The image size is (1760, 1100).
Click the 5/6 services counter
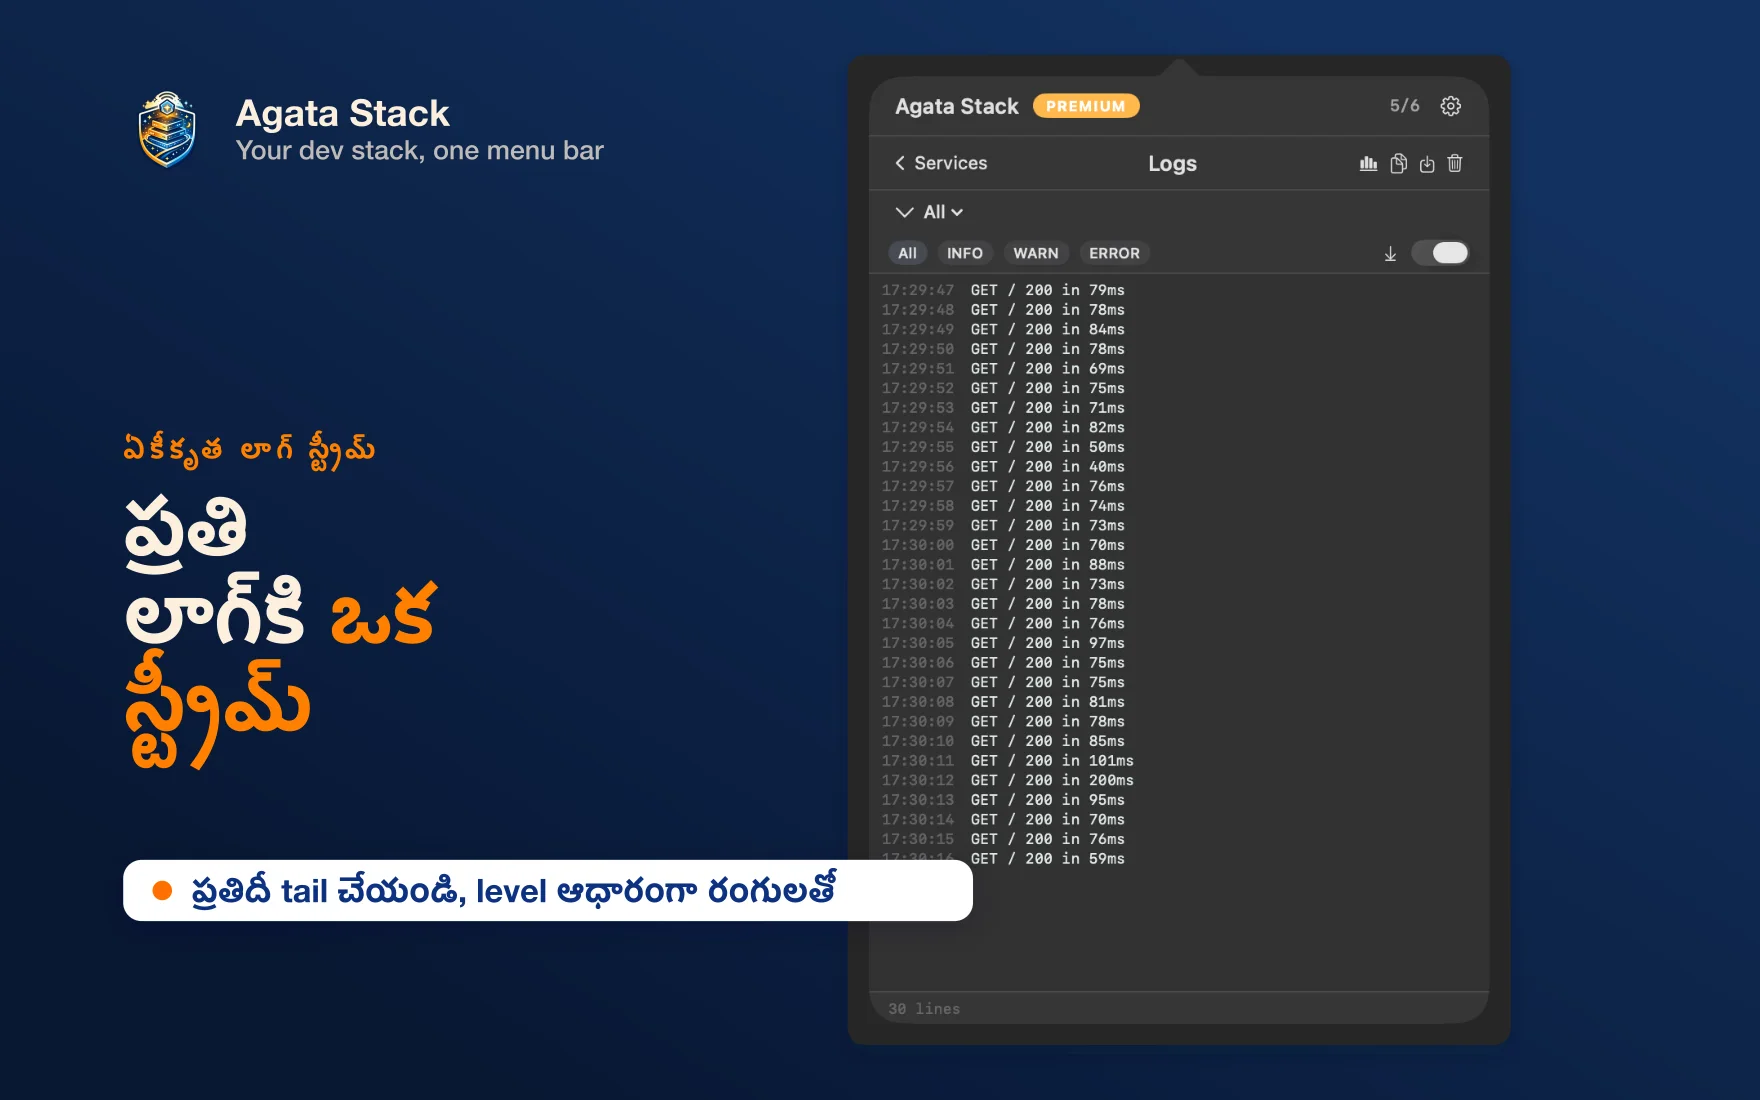(1404, 106)
